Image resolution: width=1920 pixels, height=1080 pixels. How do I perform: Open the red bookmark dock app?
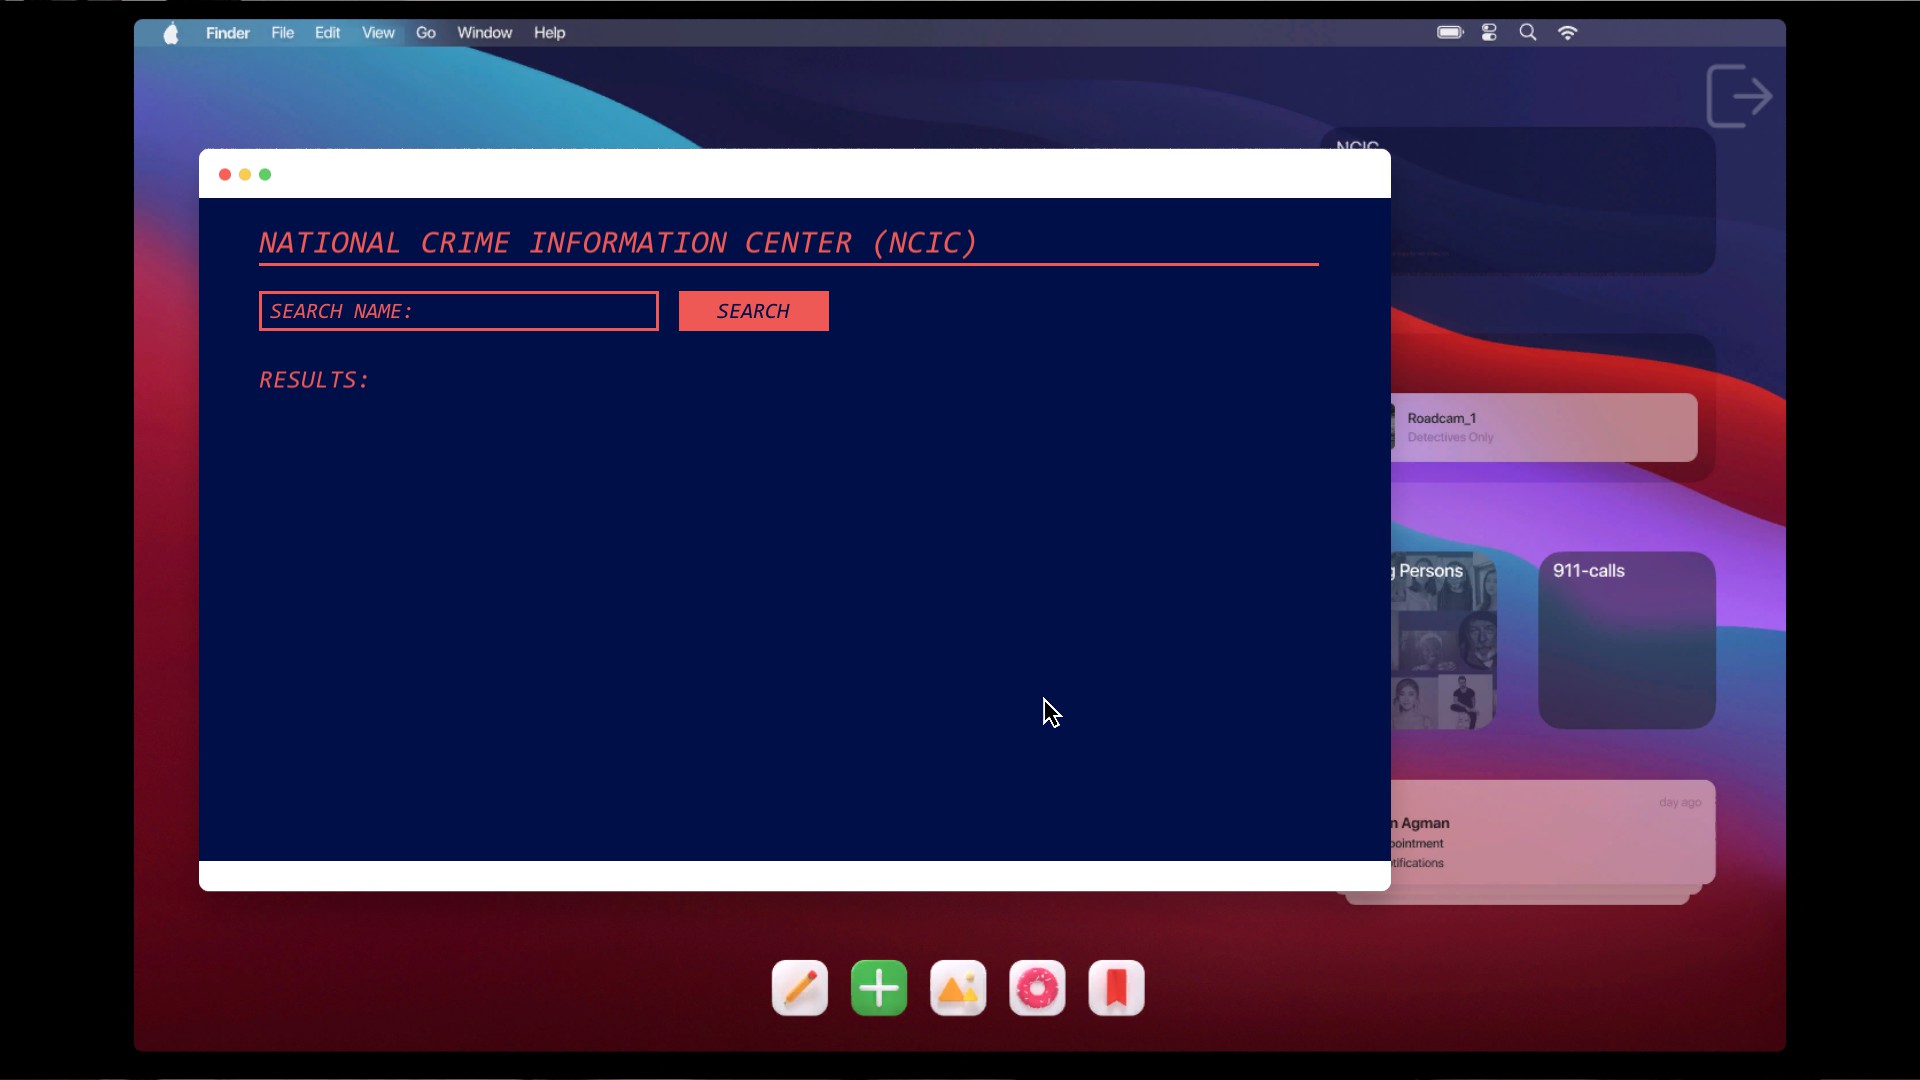coord(1116,988)
